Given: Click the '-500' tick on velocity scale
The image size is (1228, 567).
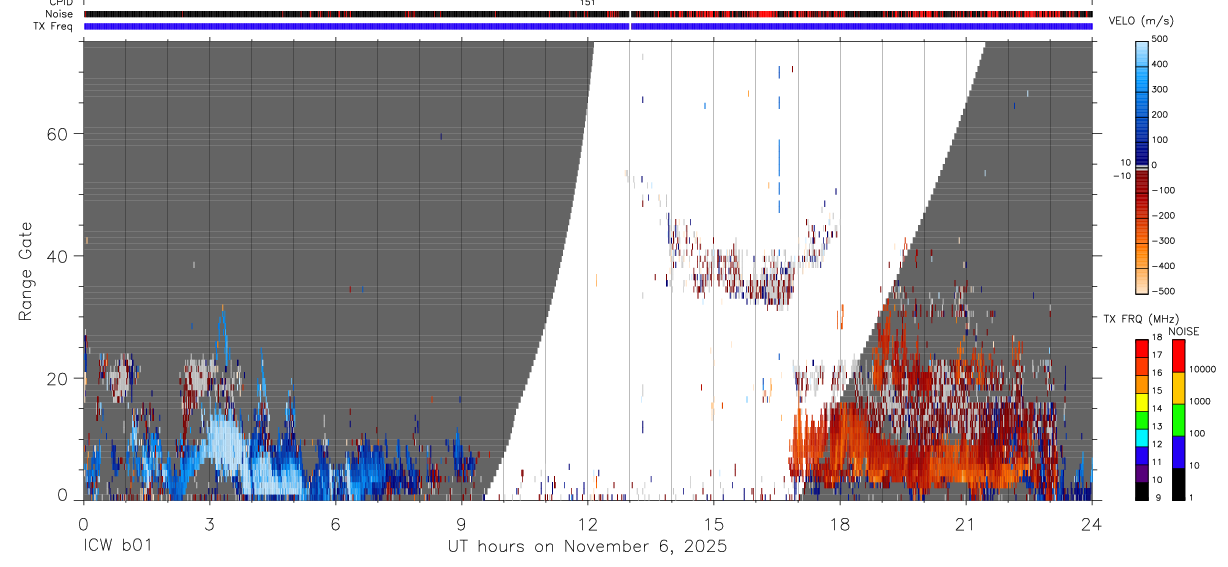Looking at the screenshot, I should [x=1165, y=291].
